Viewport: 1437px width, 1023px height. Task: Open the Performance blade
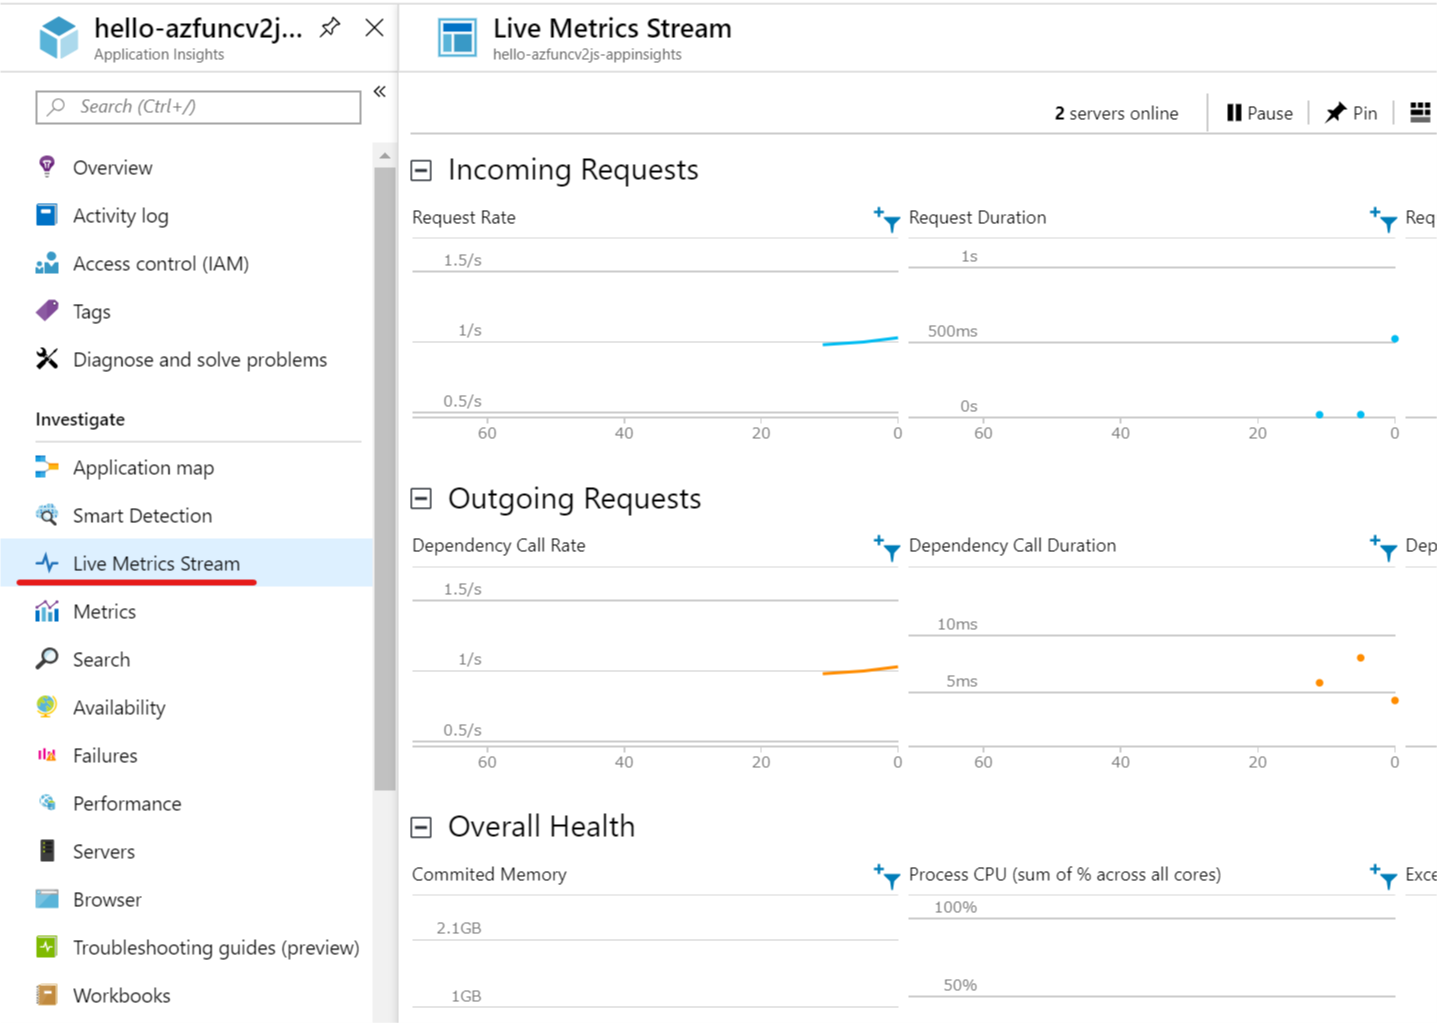[126, 803]
